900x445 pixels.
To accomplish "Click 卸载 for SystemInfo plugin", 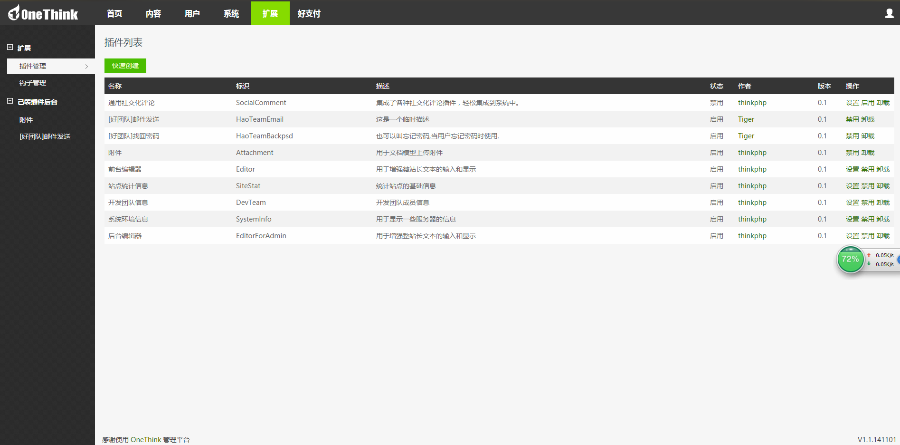I will coord(883,219).
